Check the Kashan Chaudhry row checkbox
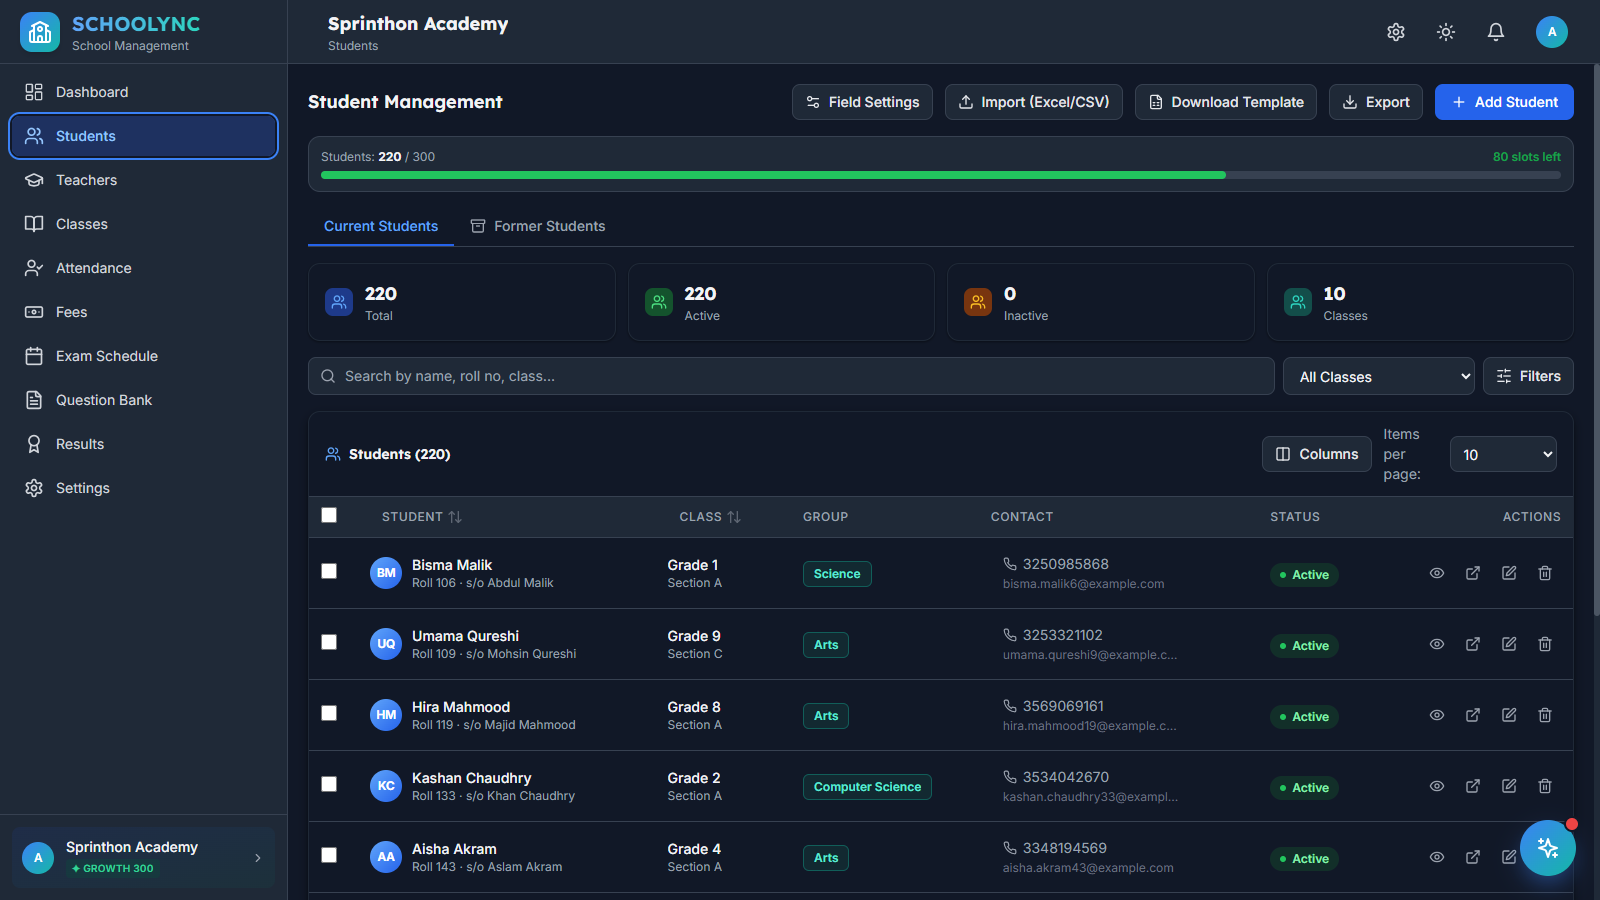1600x900 pixels. coord(329,784)
